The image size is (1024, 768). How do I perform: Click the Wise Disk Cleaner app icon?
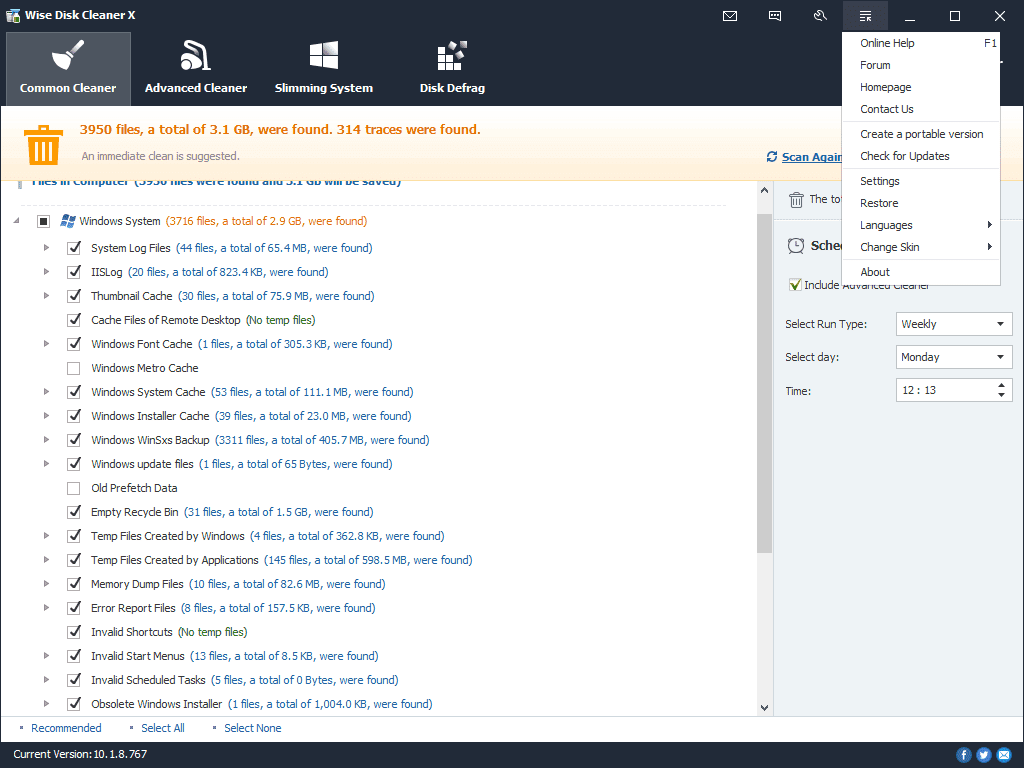13,15
